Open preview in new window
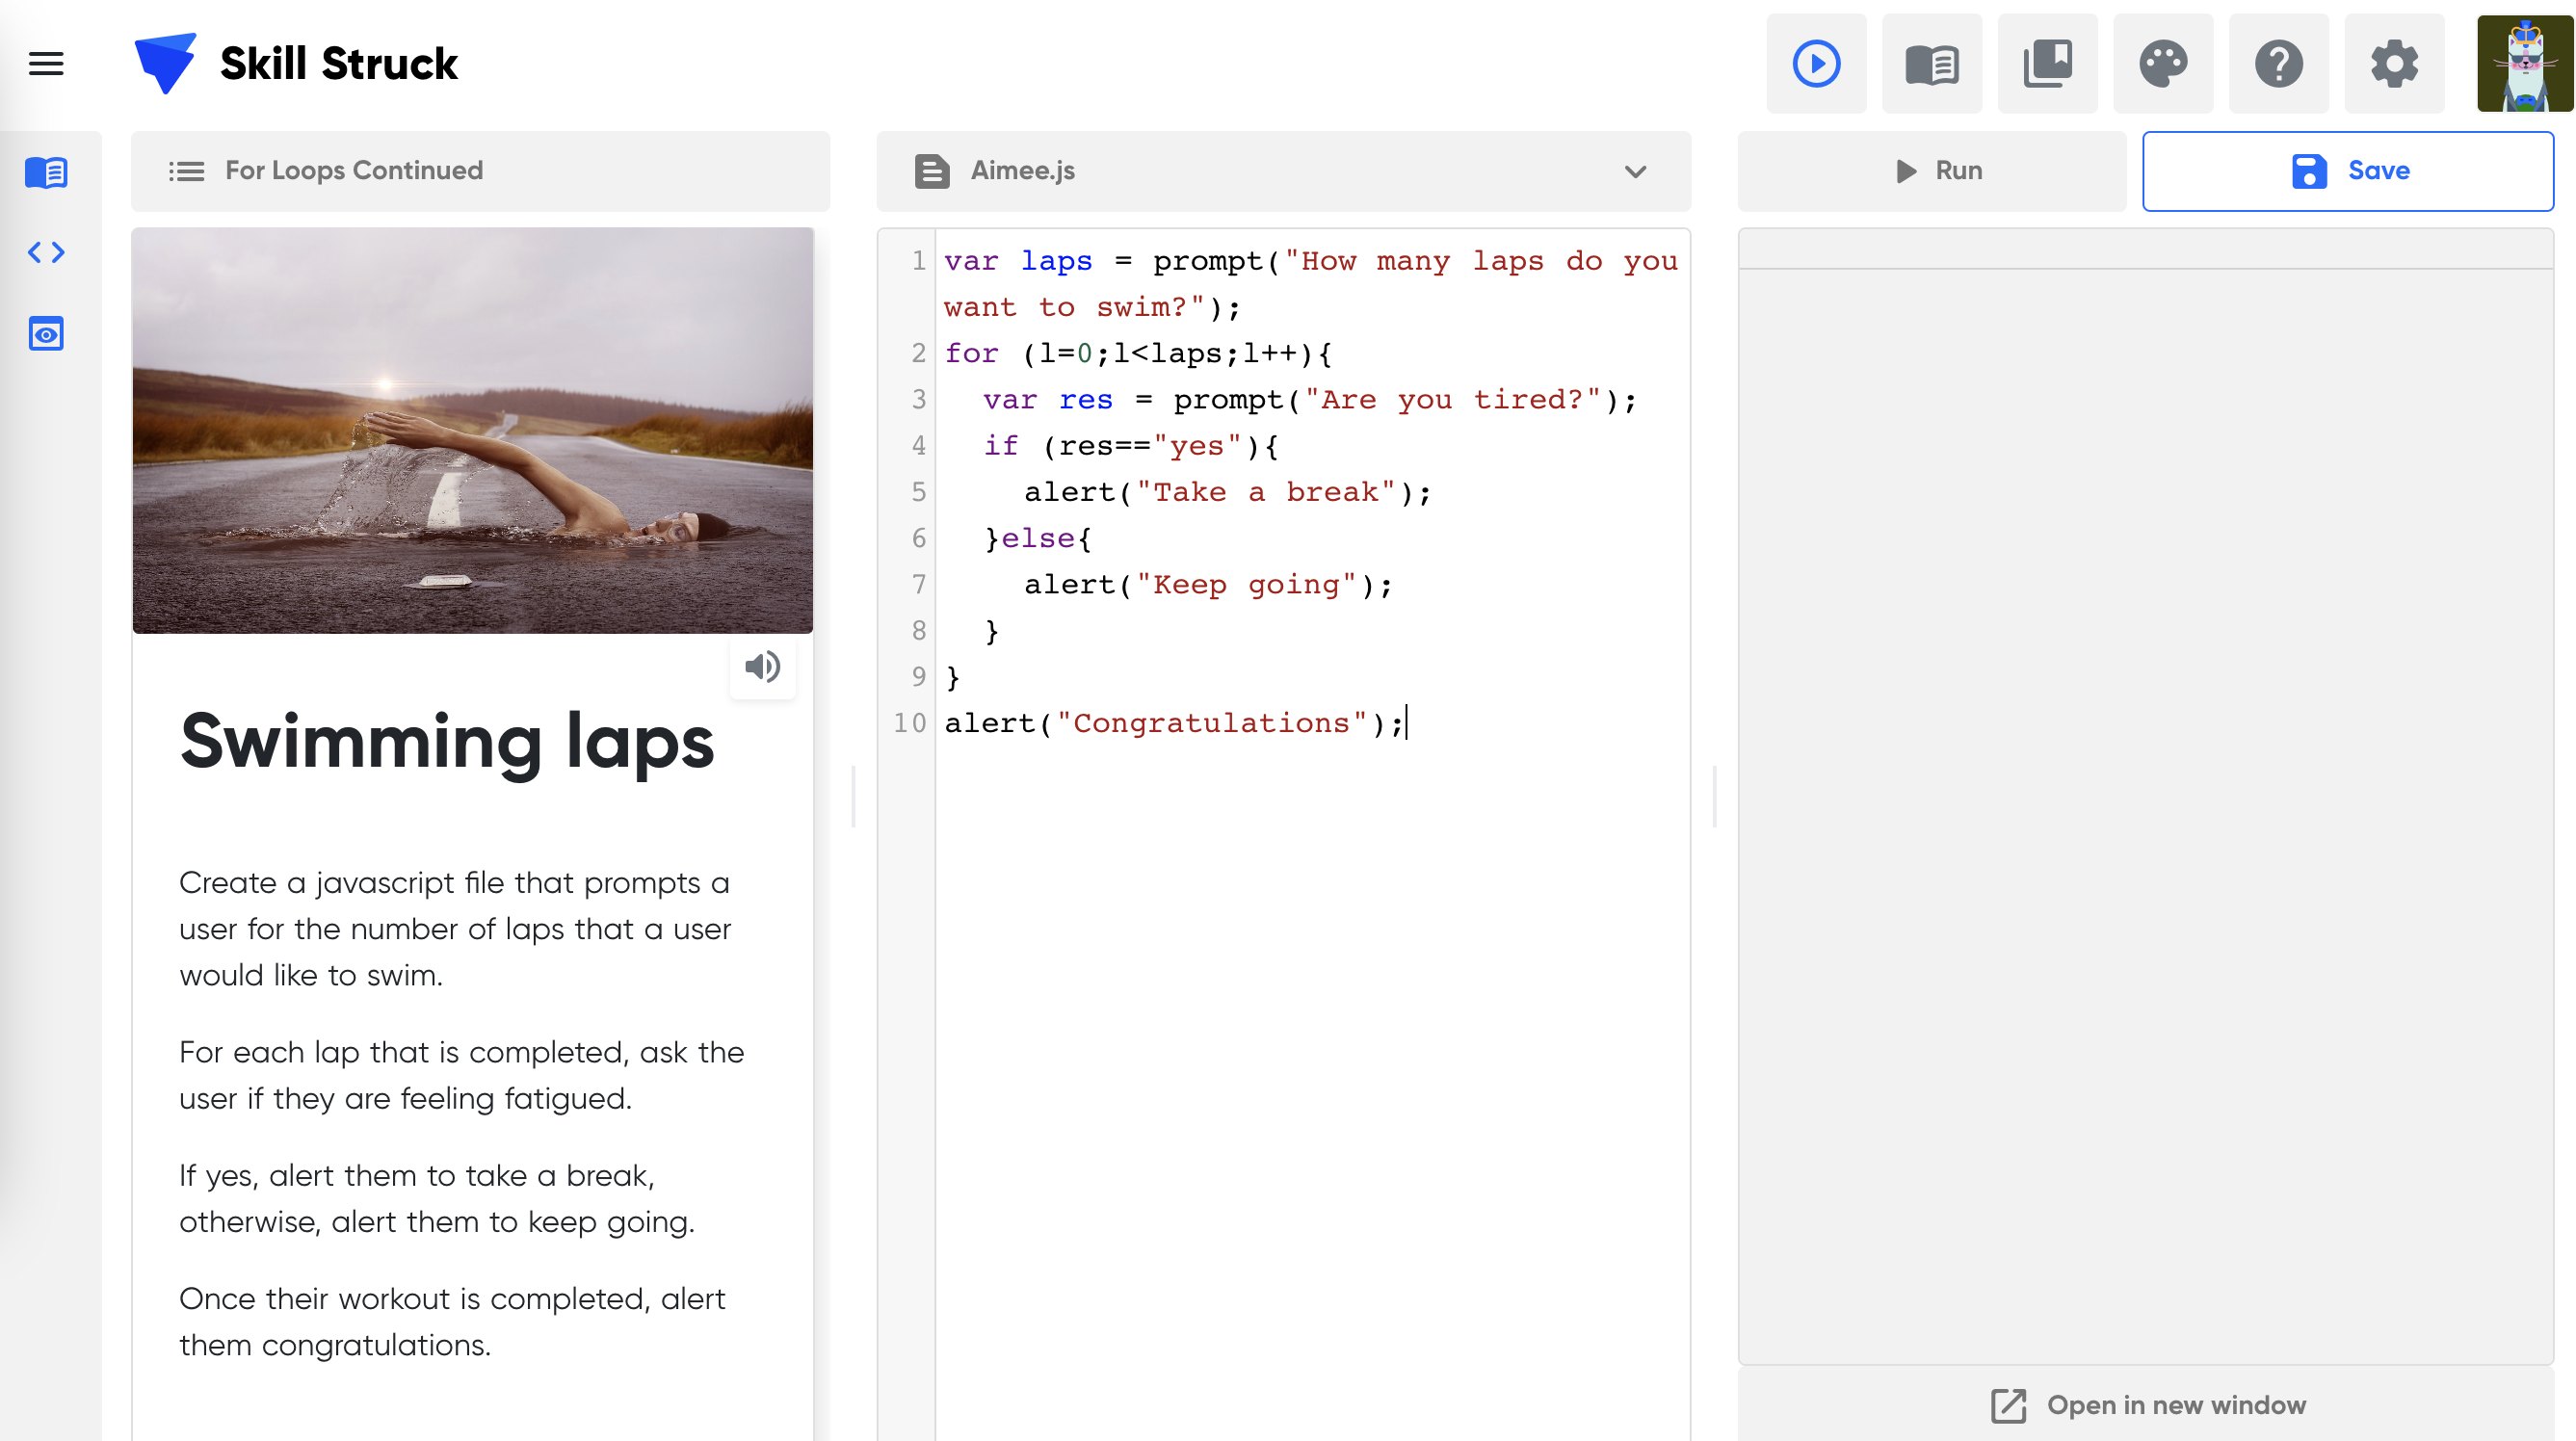 tap(2146, 1404)
